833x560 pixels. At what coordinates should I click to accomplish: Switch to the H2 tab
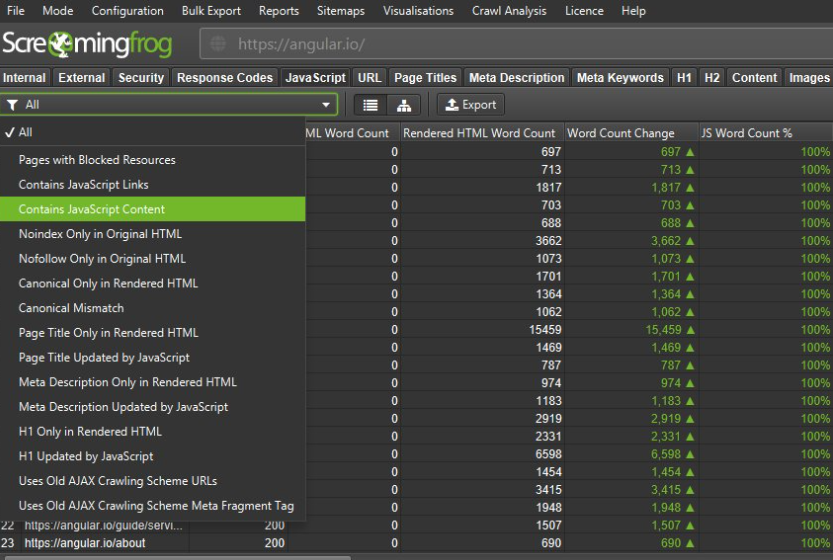click(x=712, y=78)
